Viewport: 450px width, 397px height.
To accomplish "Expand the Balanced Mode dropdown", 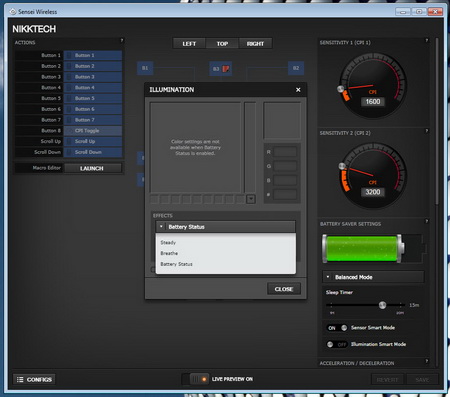I will 373,277.
